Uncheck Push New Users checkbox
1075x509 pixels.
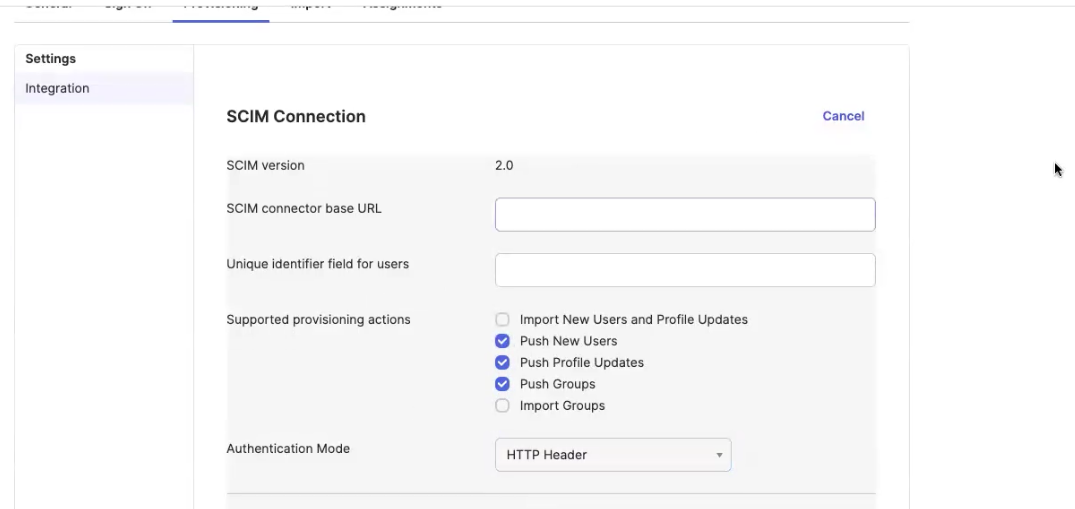pos(503,341)
